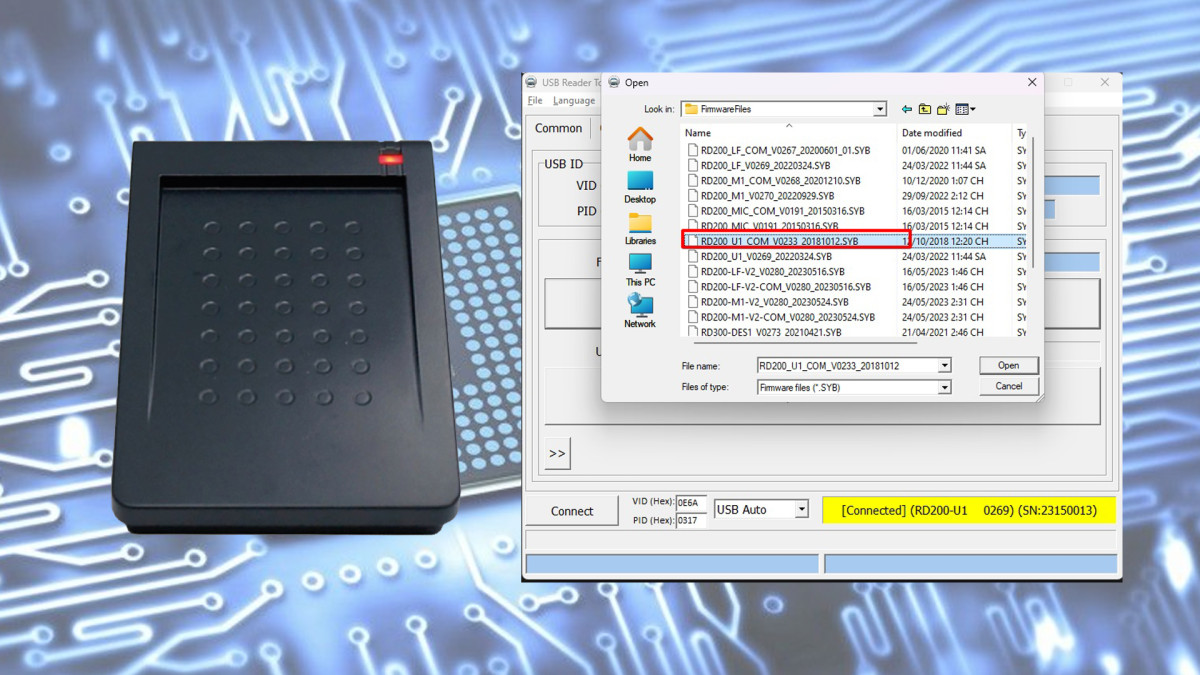Open the View menu icon dropdown
The height and width of the screenshot is (675, 1200).
pos(965,109)
